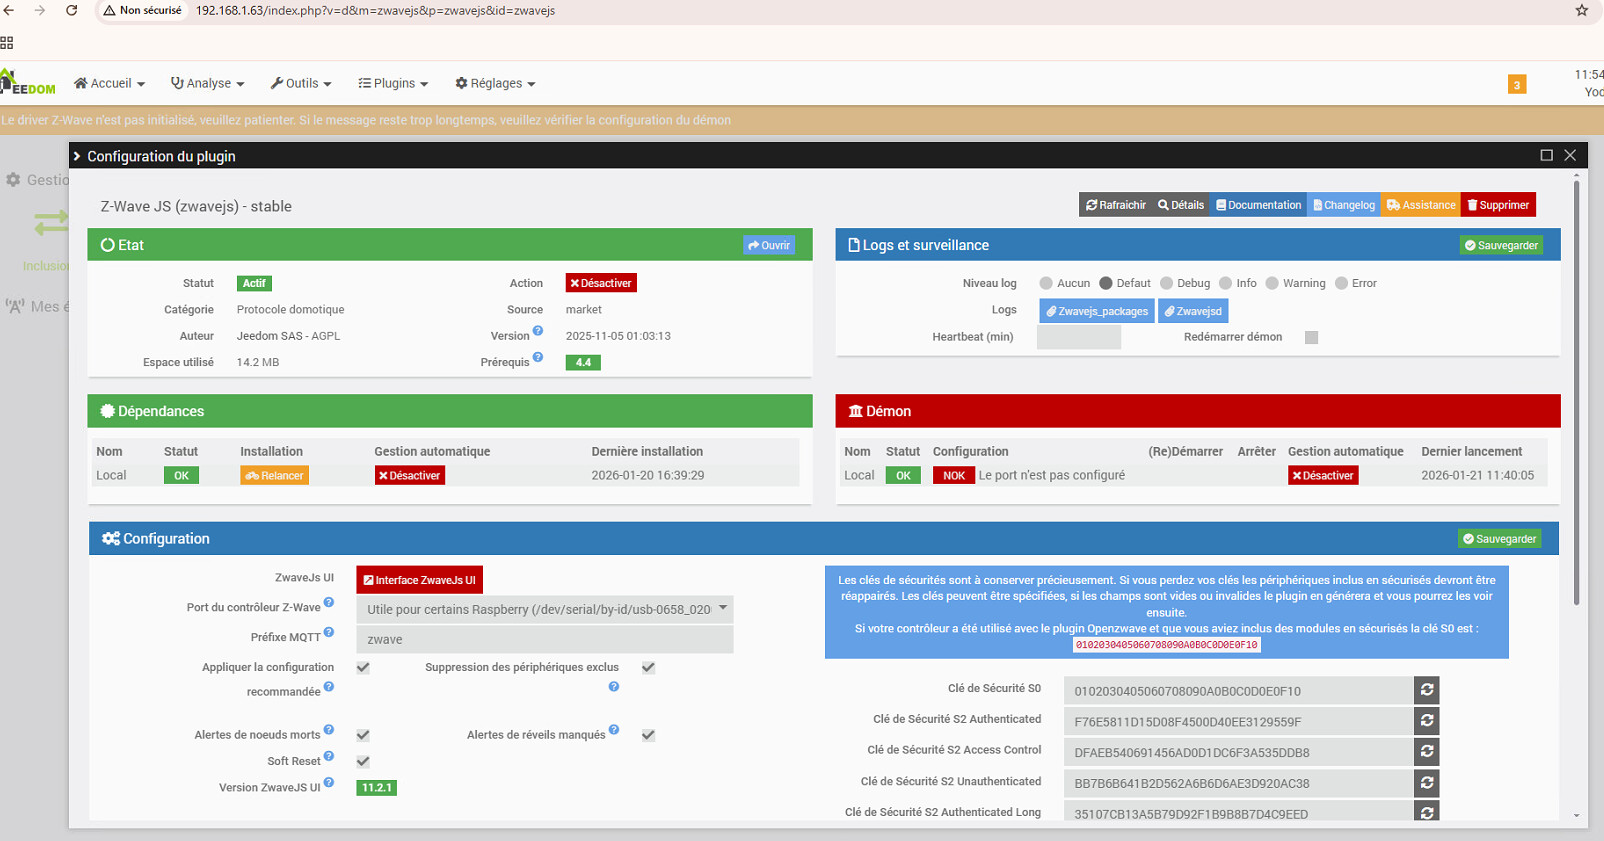
Task: View the plugin Changelog
Action: point(1344,205)
